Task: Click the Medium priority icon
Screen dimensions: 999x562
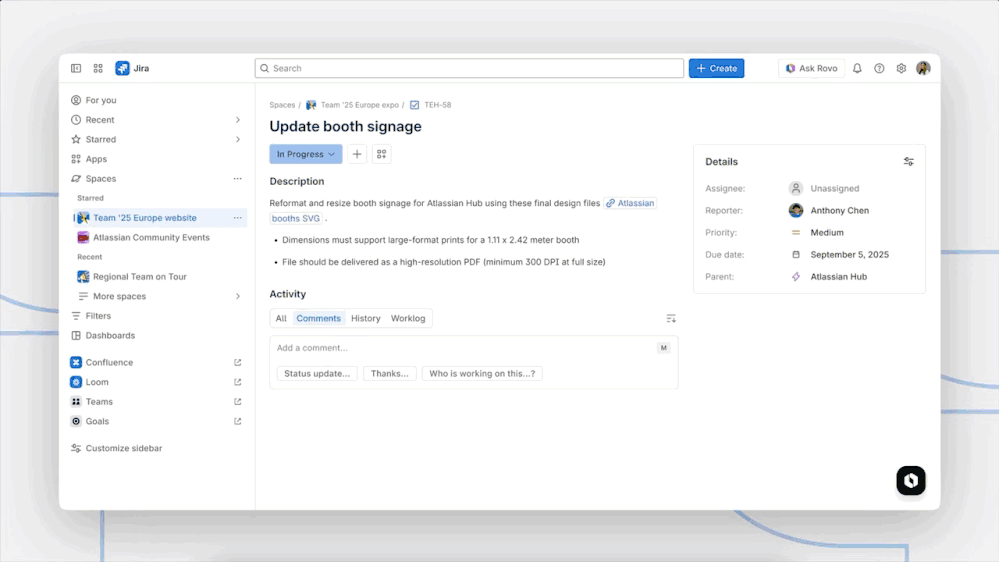Action: tap(796, 233)
